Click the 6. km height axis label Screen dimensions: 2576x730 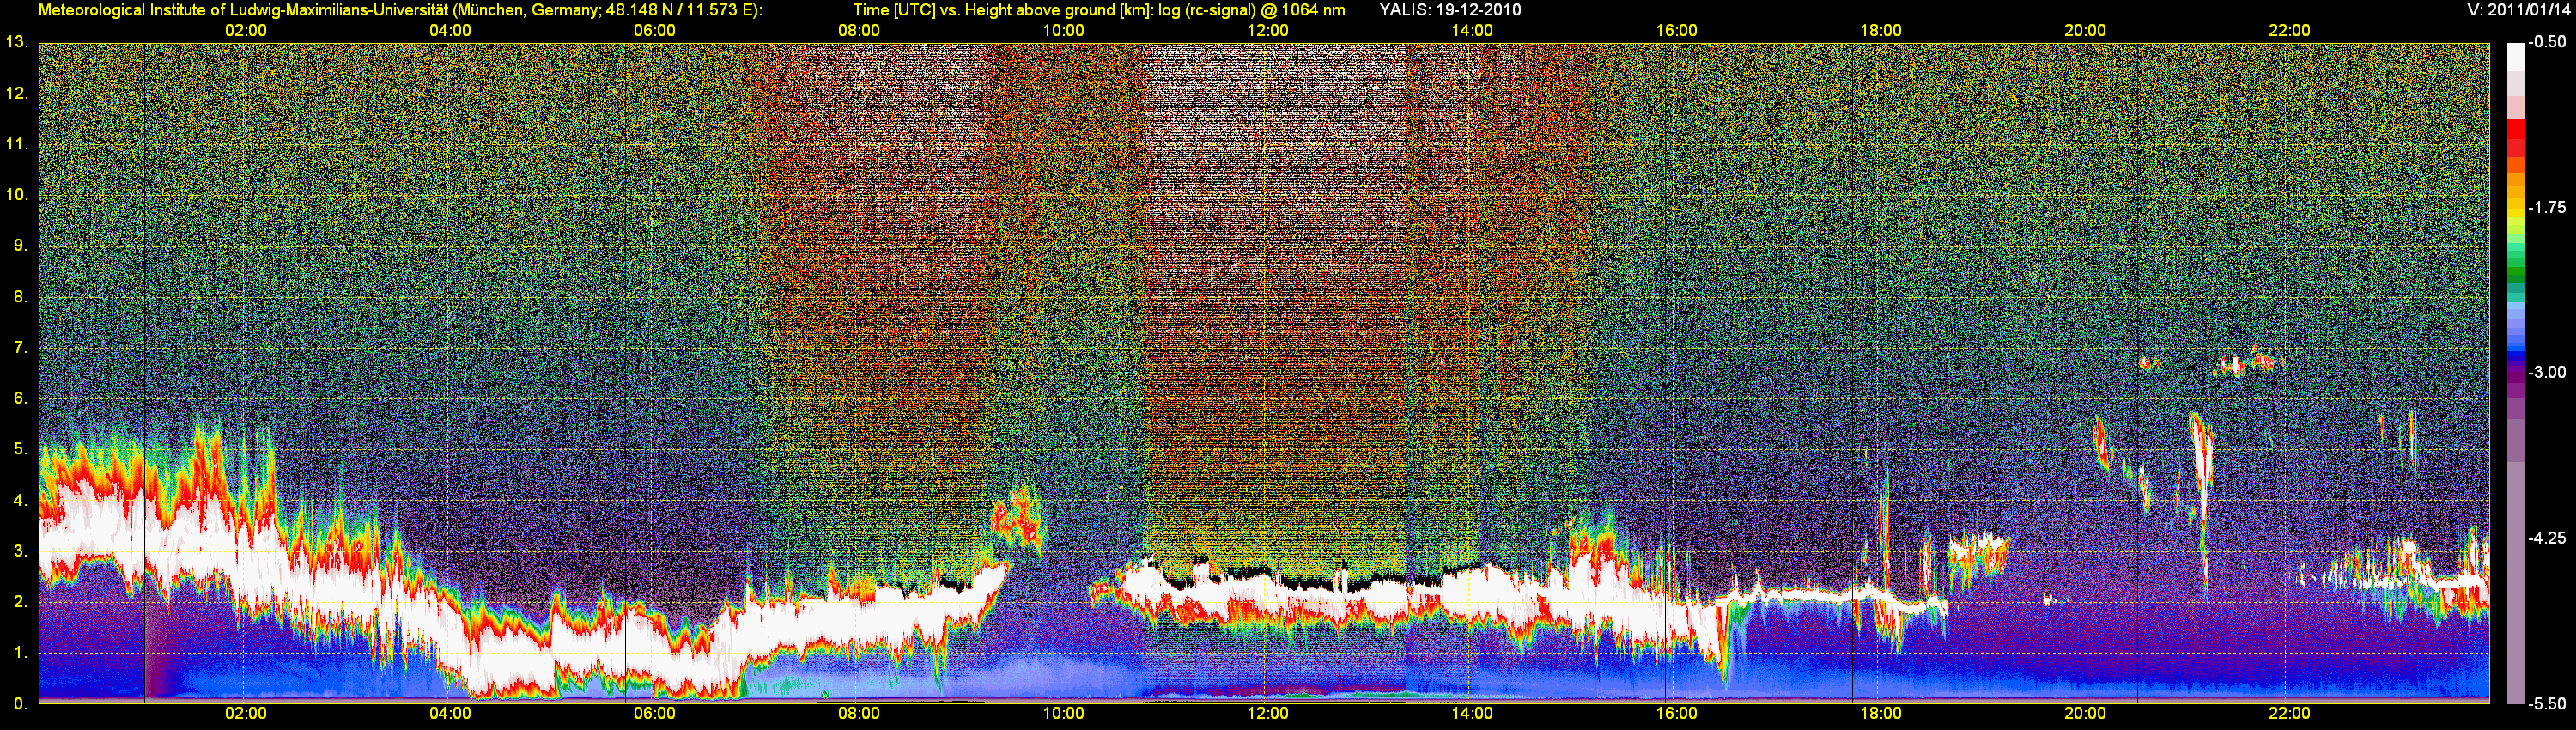click(20, 399)
